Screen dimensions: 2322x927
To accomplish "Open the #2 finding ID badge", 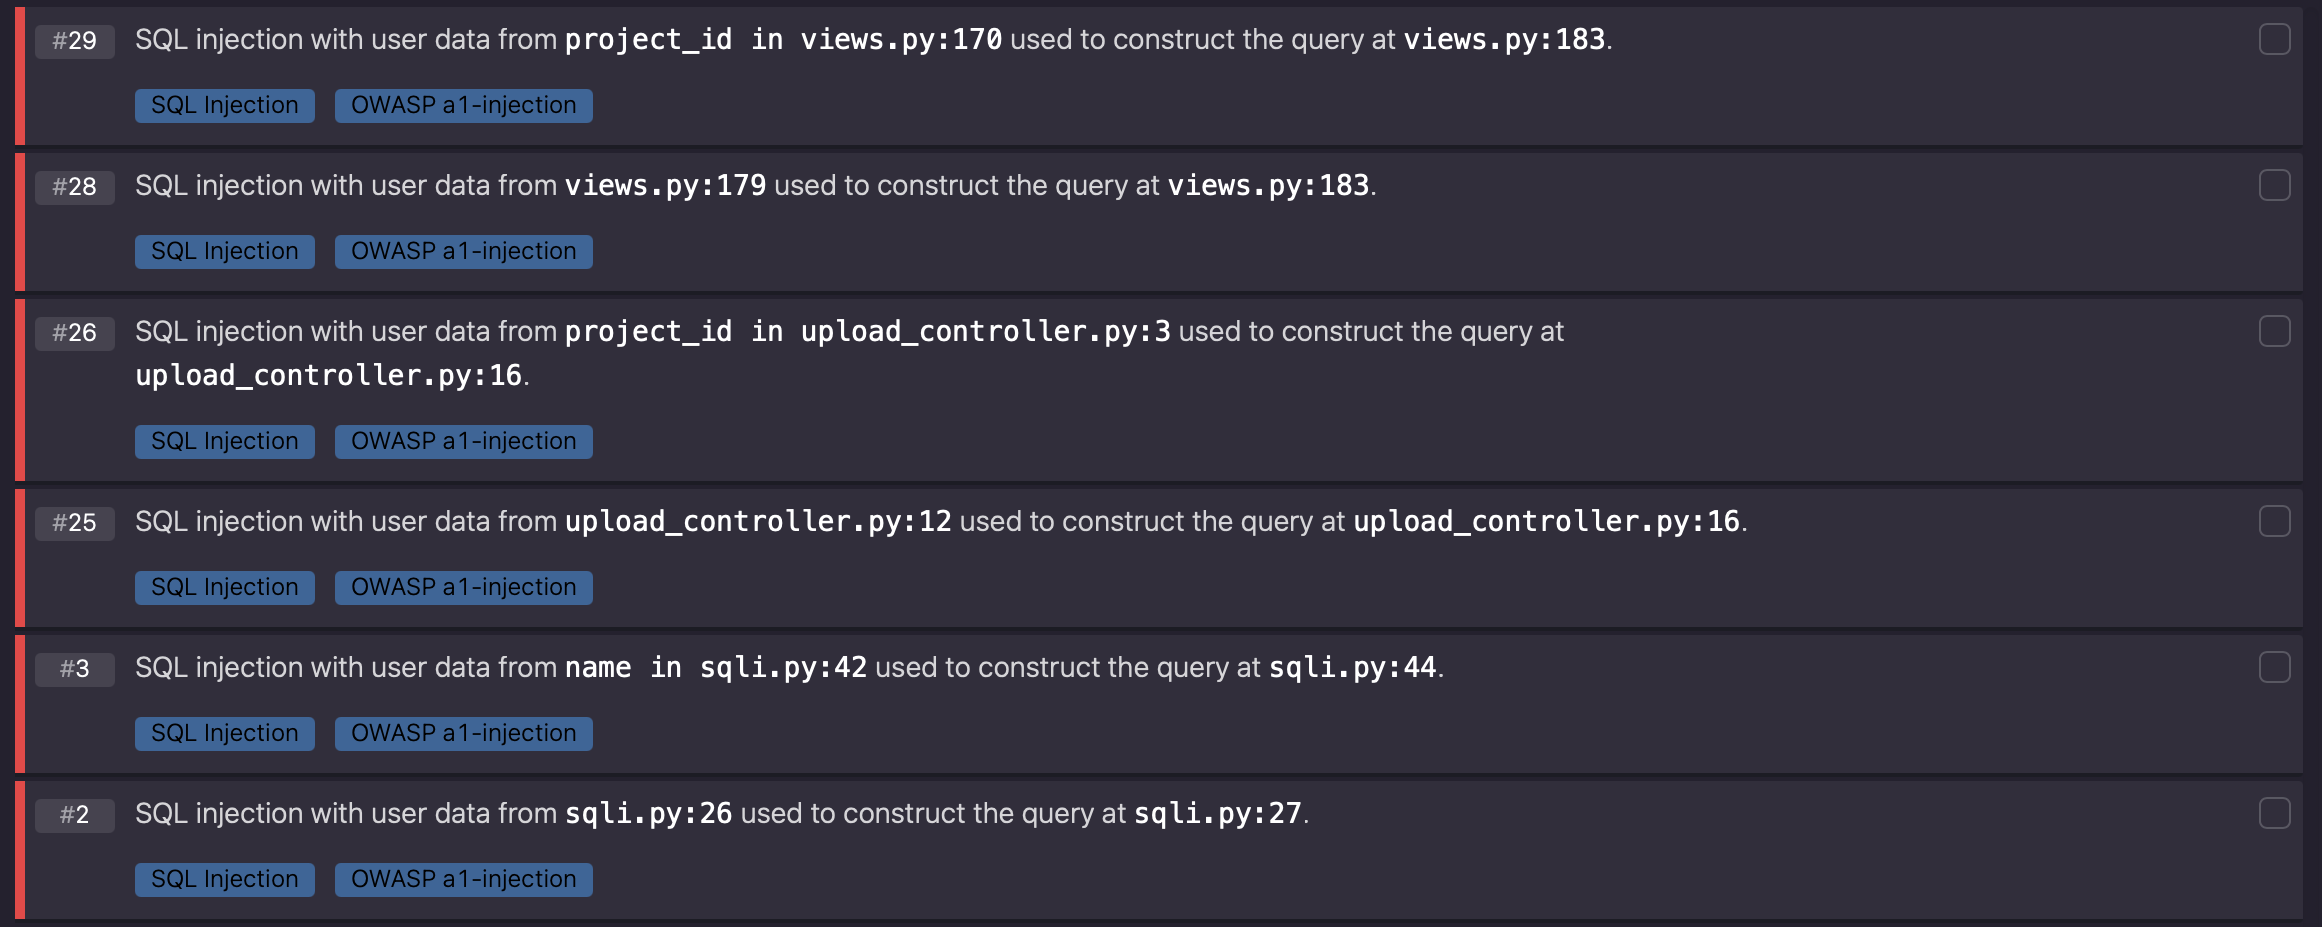I will click(x=75, y=815).
